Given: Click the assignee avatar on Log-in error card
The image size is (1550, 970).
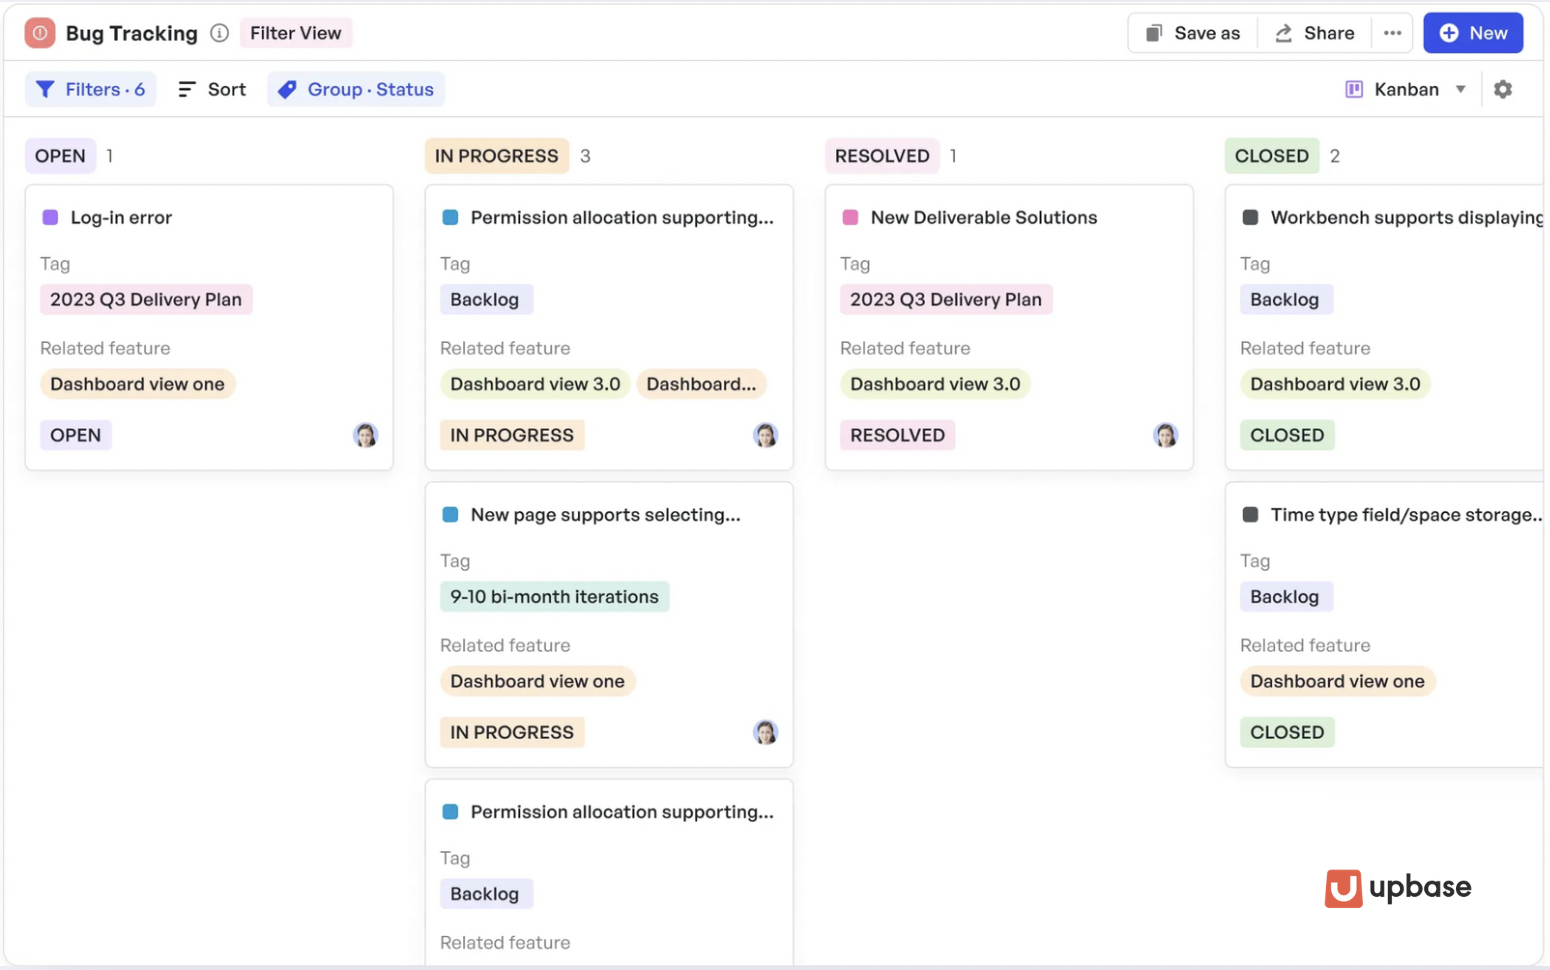Looking at the screenshot, I should tap(365, 435).
